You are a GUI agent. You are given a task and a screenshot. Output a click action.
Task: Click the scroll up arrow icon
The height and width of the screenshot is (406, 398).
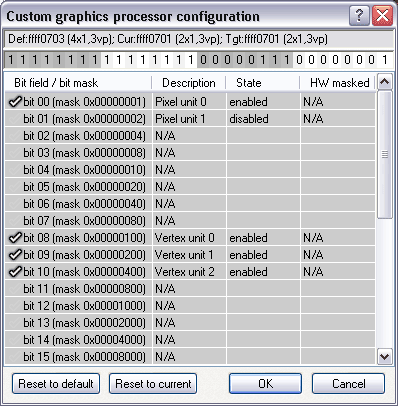[x=385, y=82]
